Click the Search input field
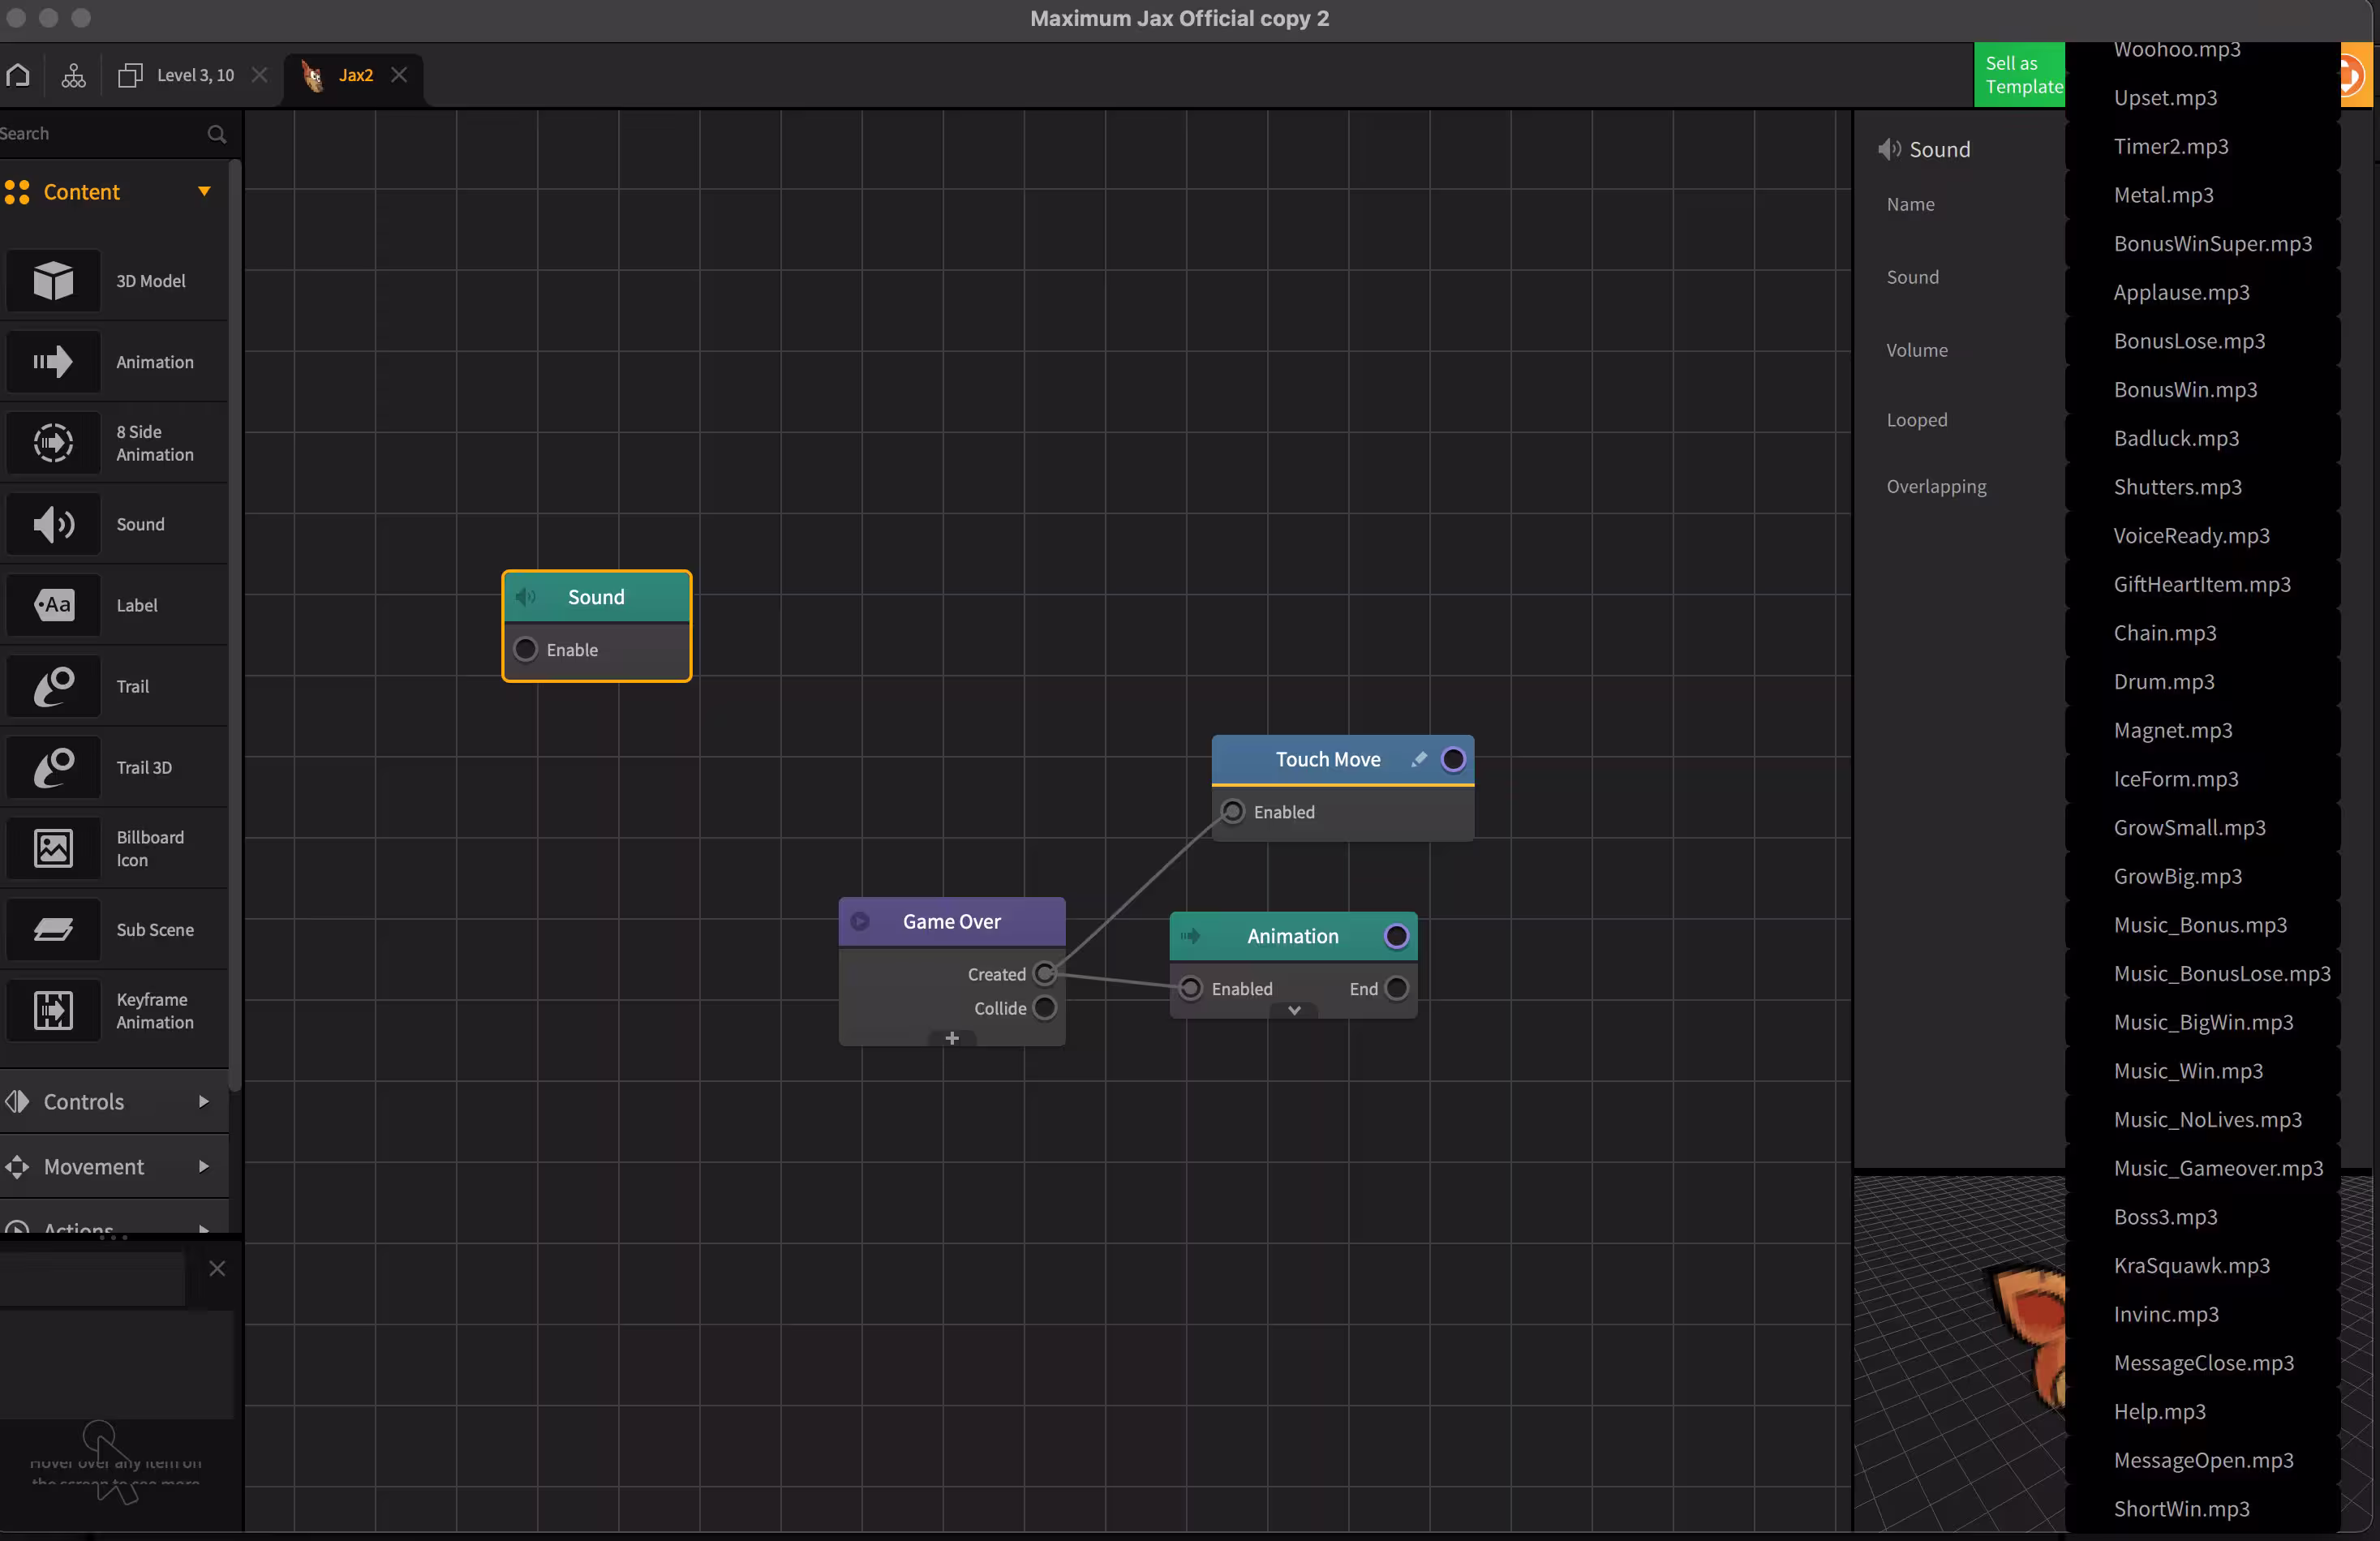 (x=100, y=133)
